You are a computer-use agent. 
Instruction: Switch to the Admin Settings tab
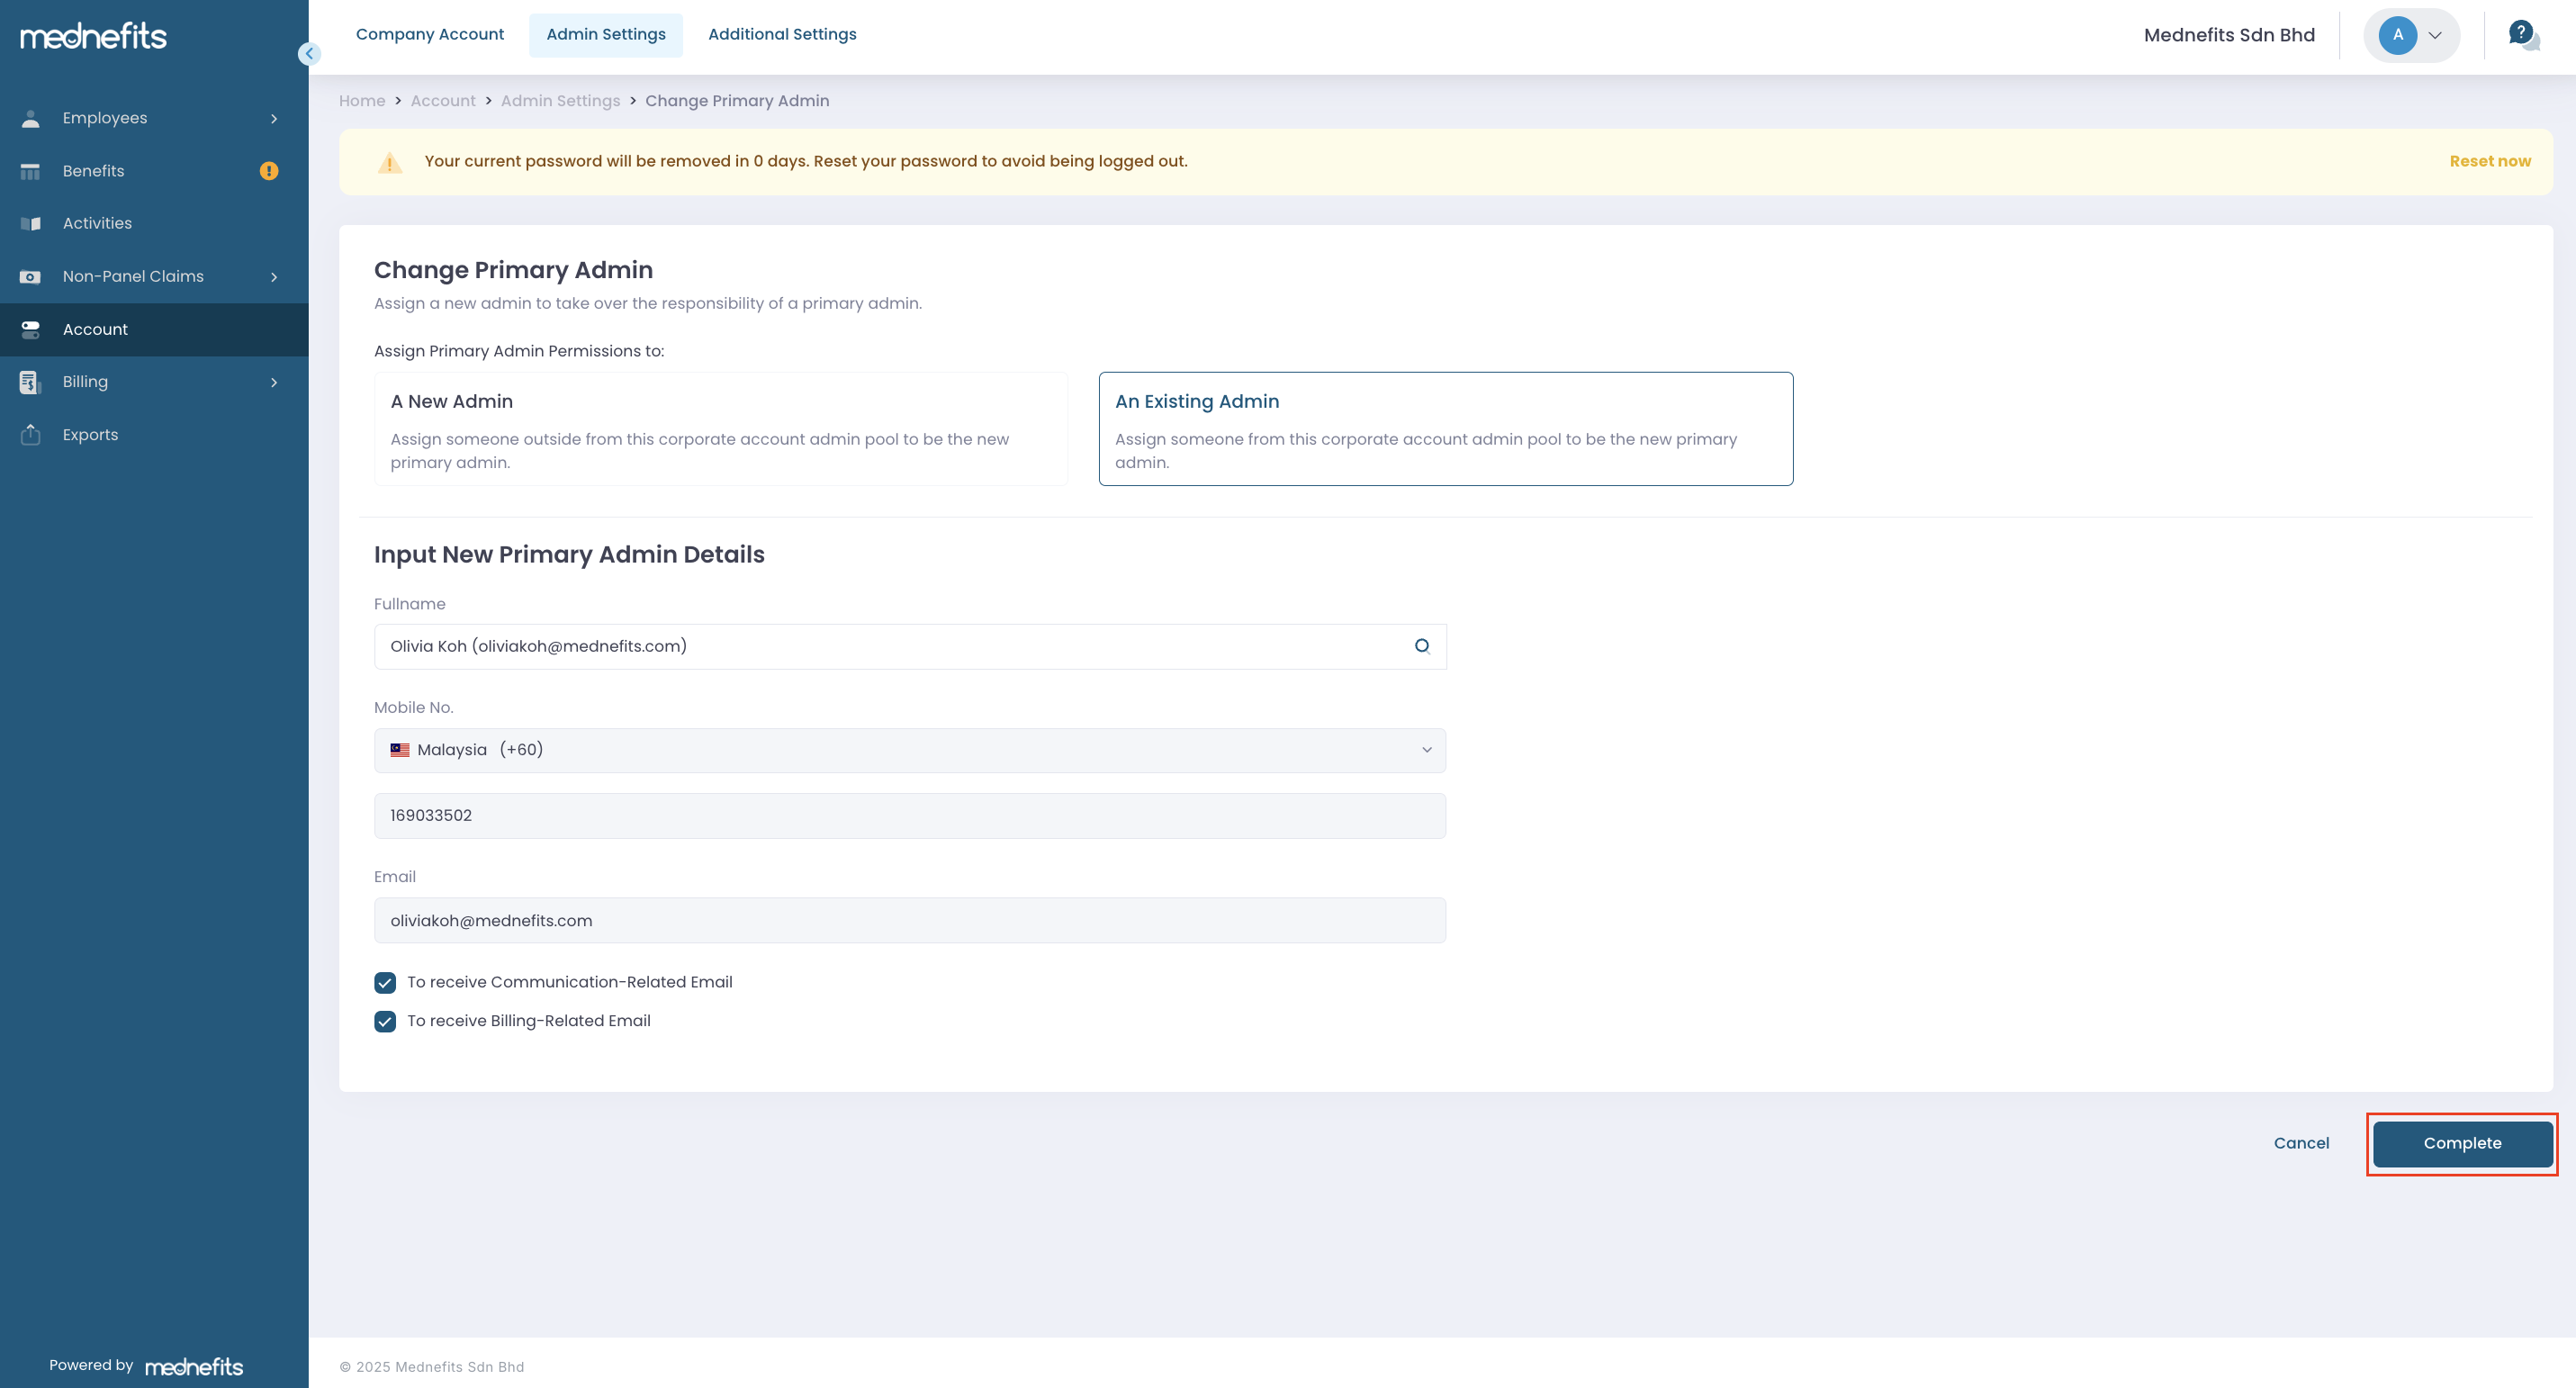[606, 35]
